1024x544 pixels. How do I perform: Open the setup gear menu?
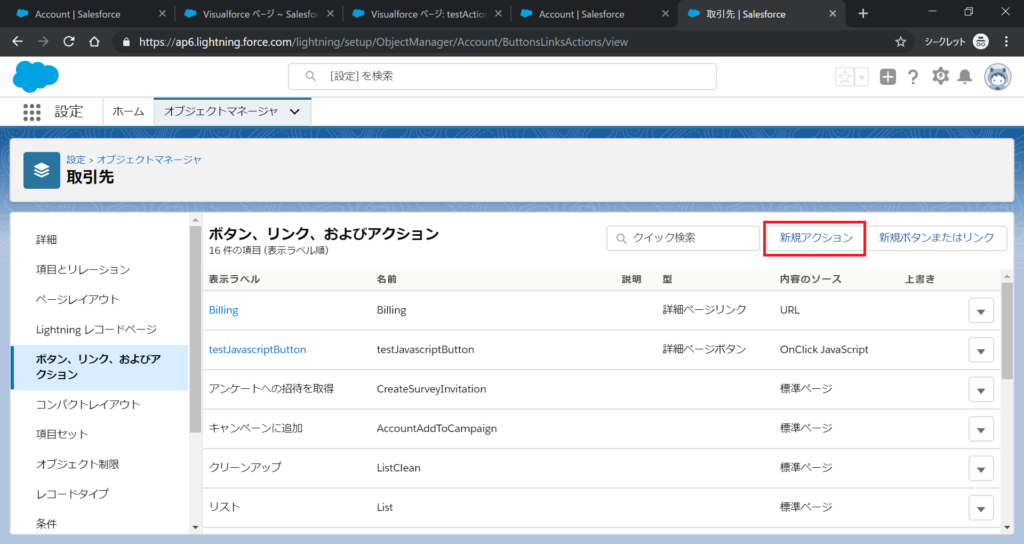(x=940, y=77)
